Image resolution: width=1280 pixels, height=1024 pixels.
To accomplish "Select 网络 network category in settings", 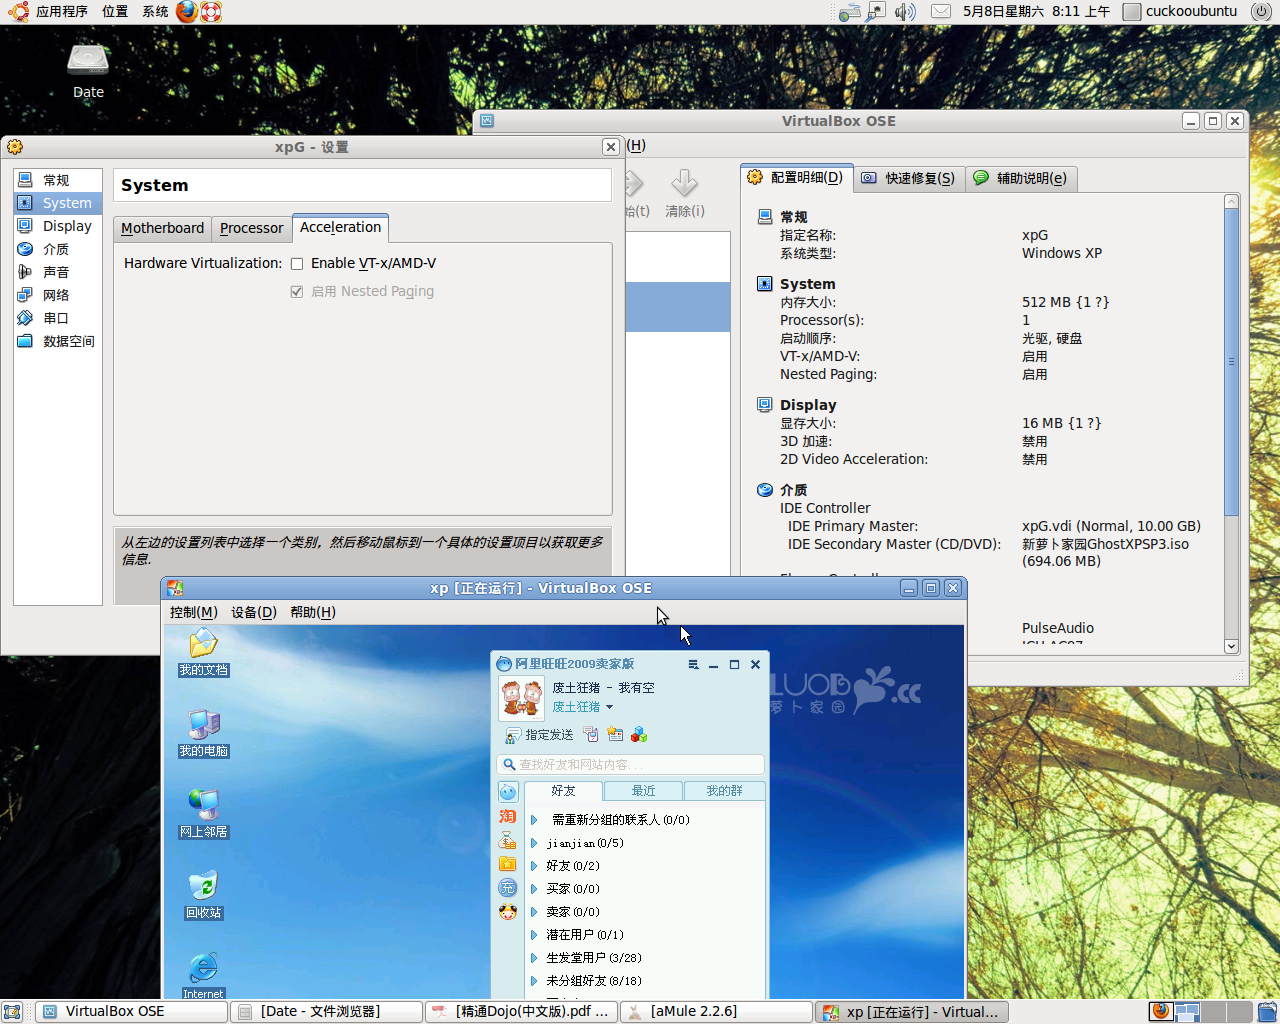I will [58, 295].
